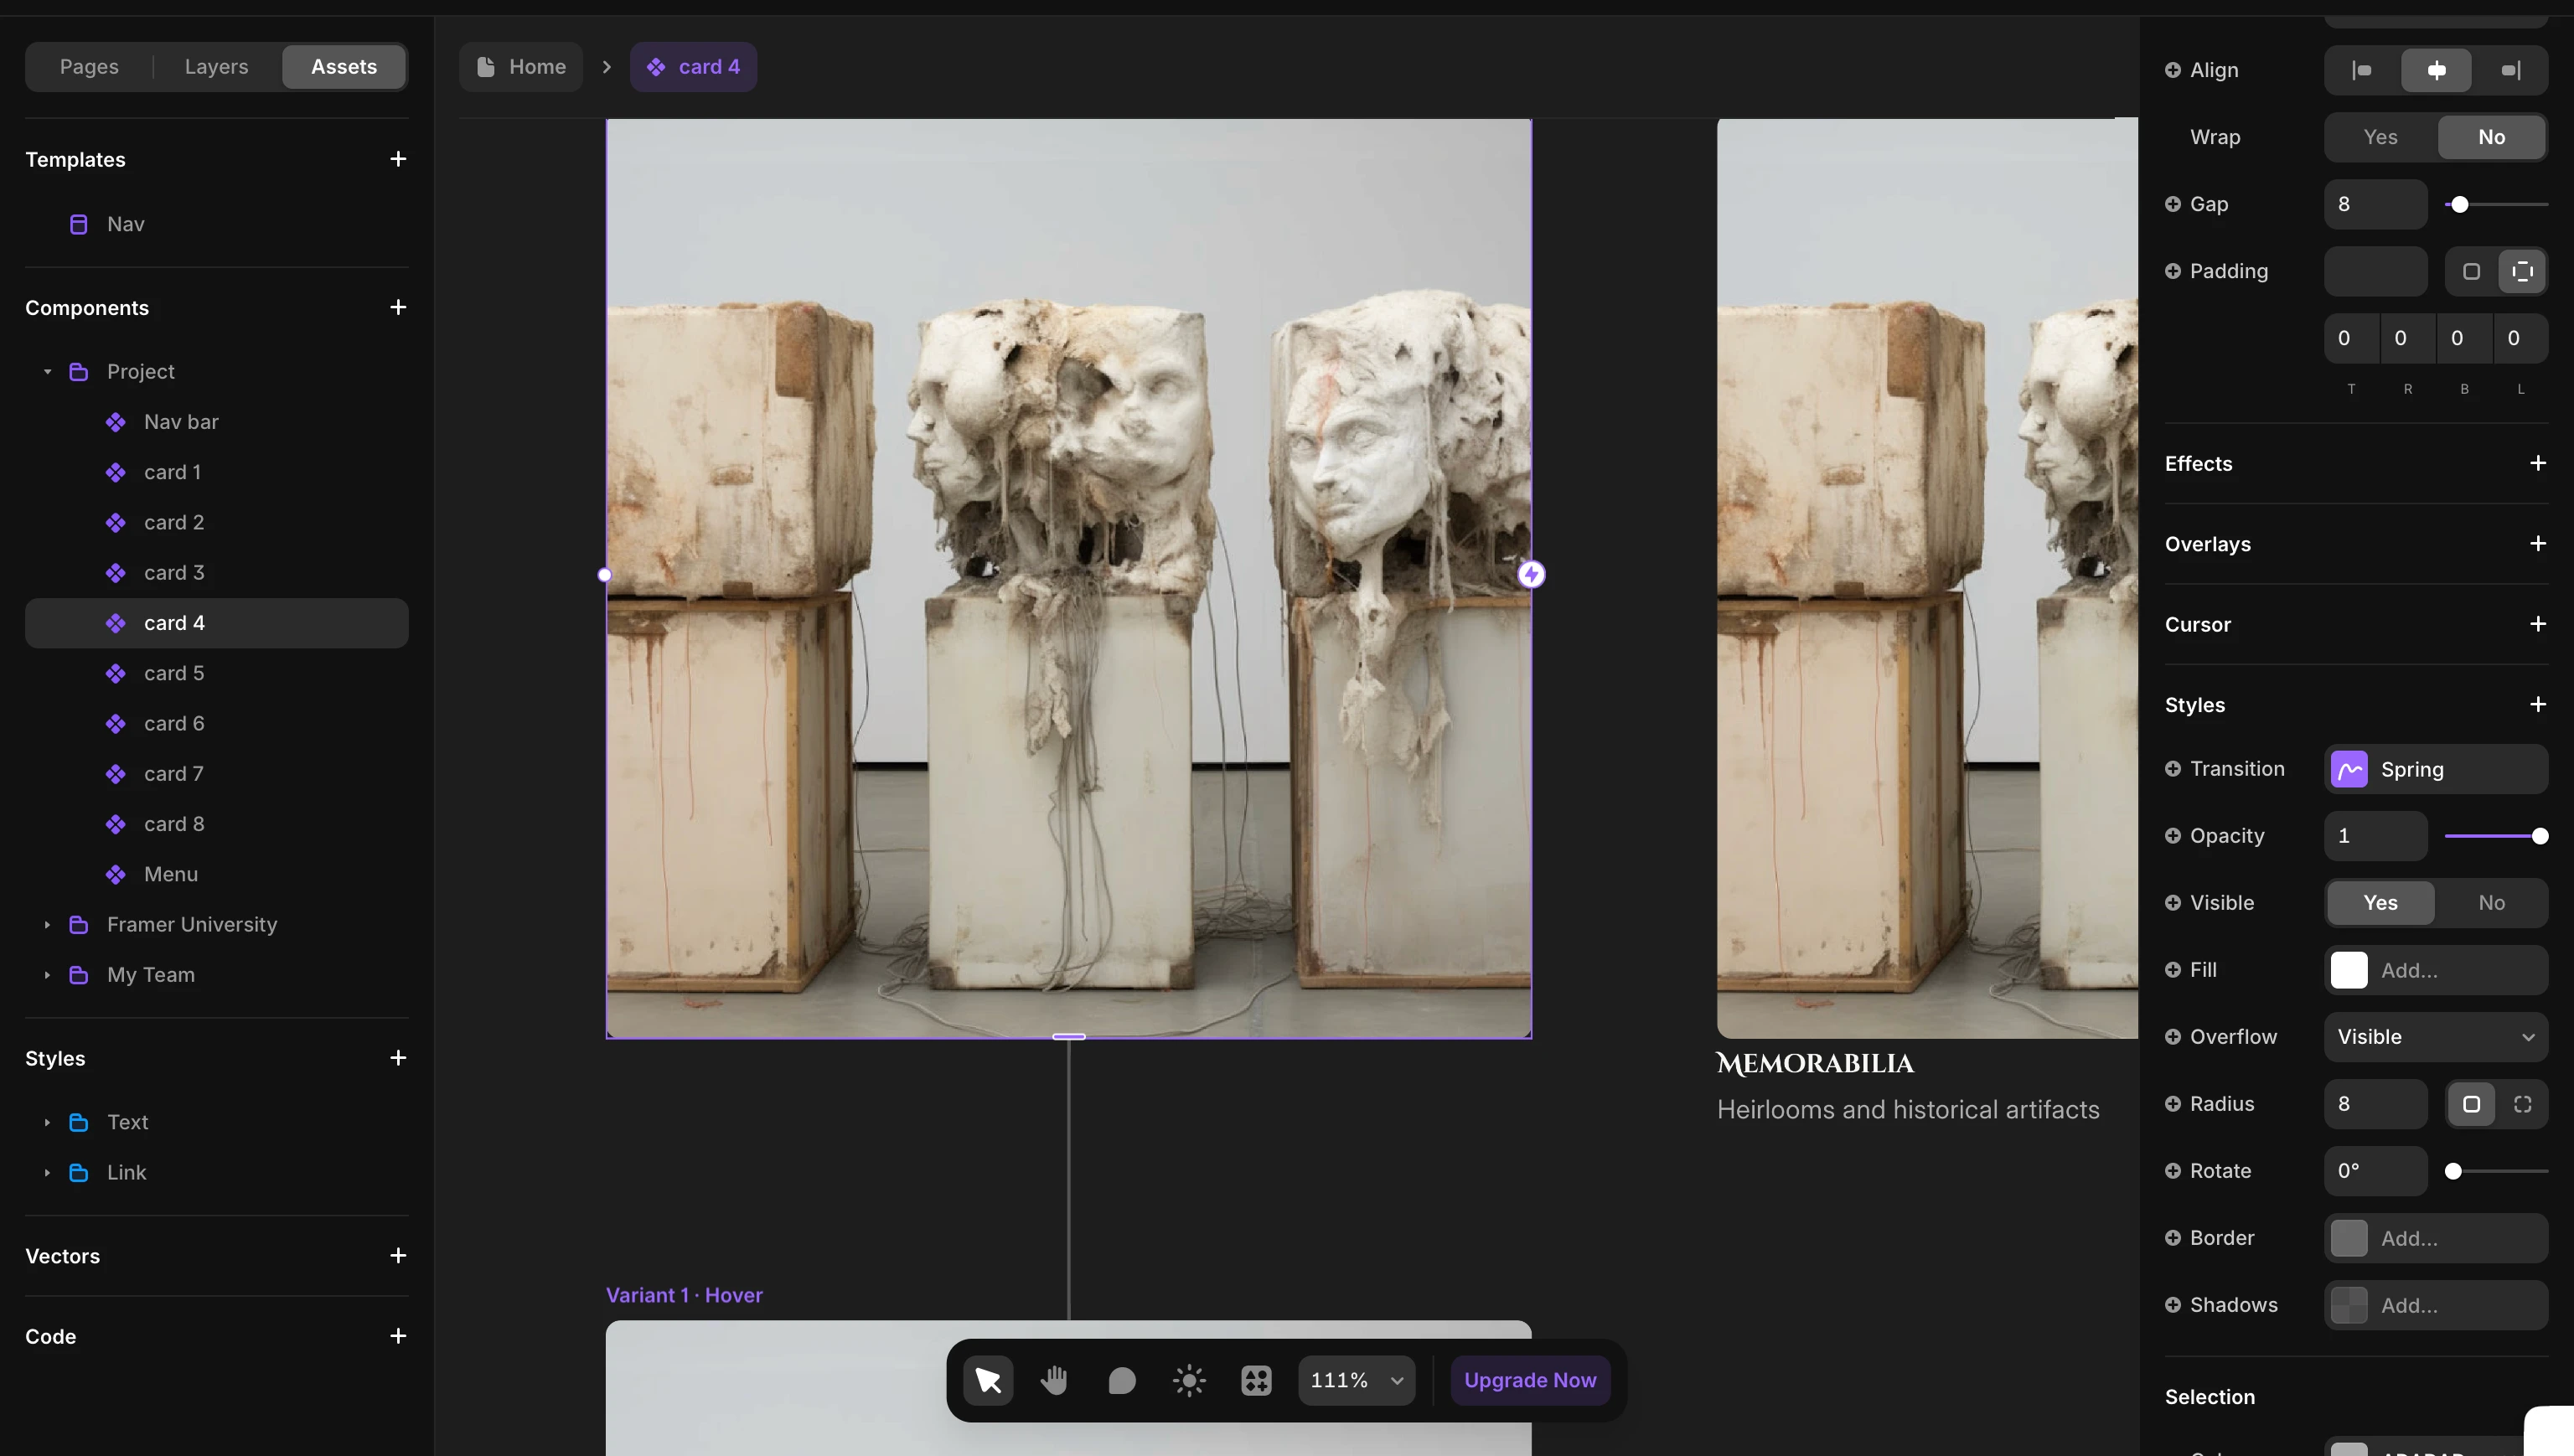Set Visible to Yes
This screenshot has height=1456, width=2574.
tap(2380, 903)
